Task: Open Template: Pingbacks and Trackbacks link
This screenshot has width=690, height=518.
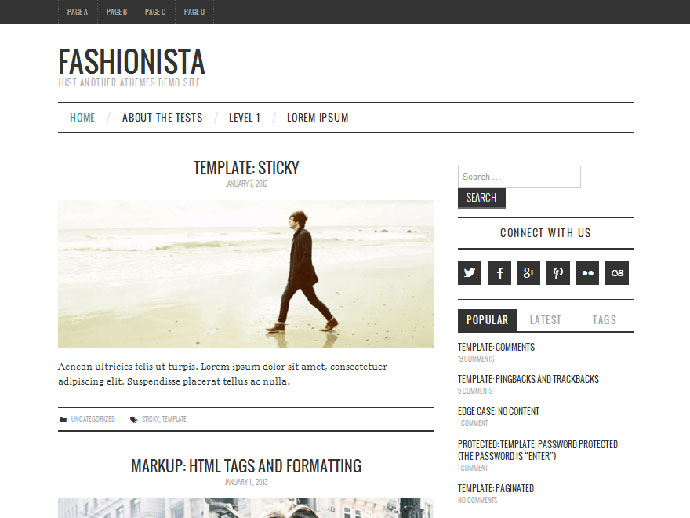Action: click(x=528, y=379)
